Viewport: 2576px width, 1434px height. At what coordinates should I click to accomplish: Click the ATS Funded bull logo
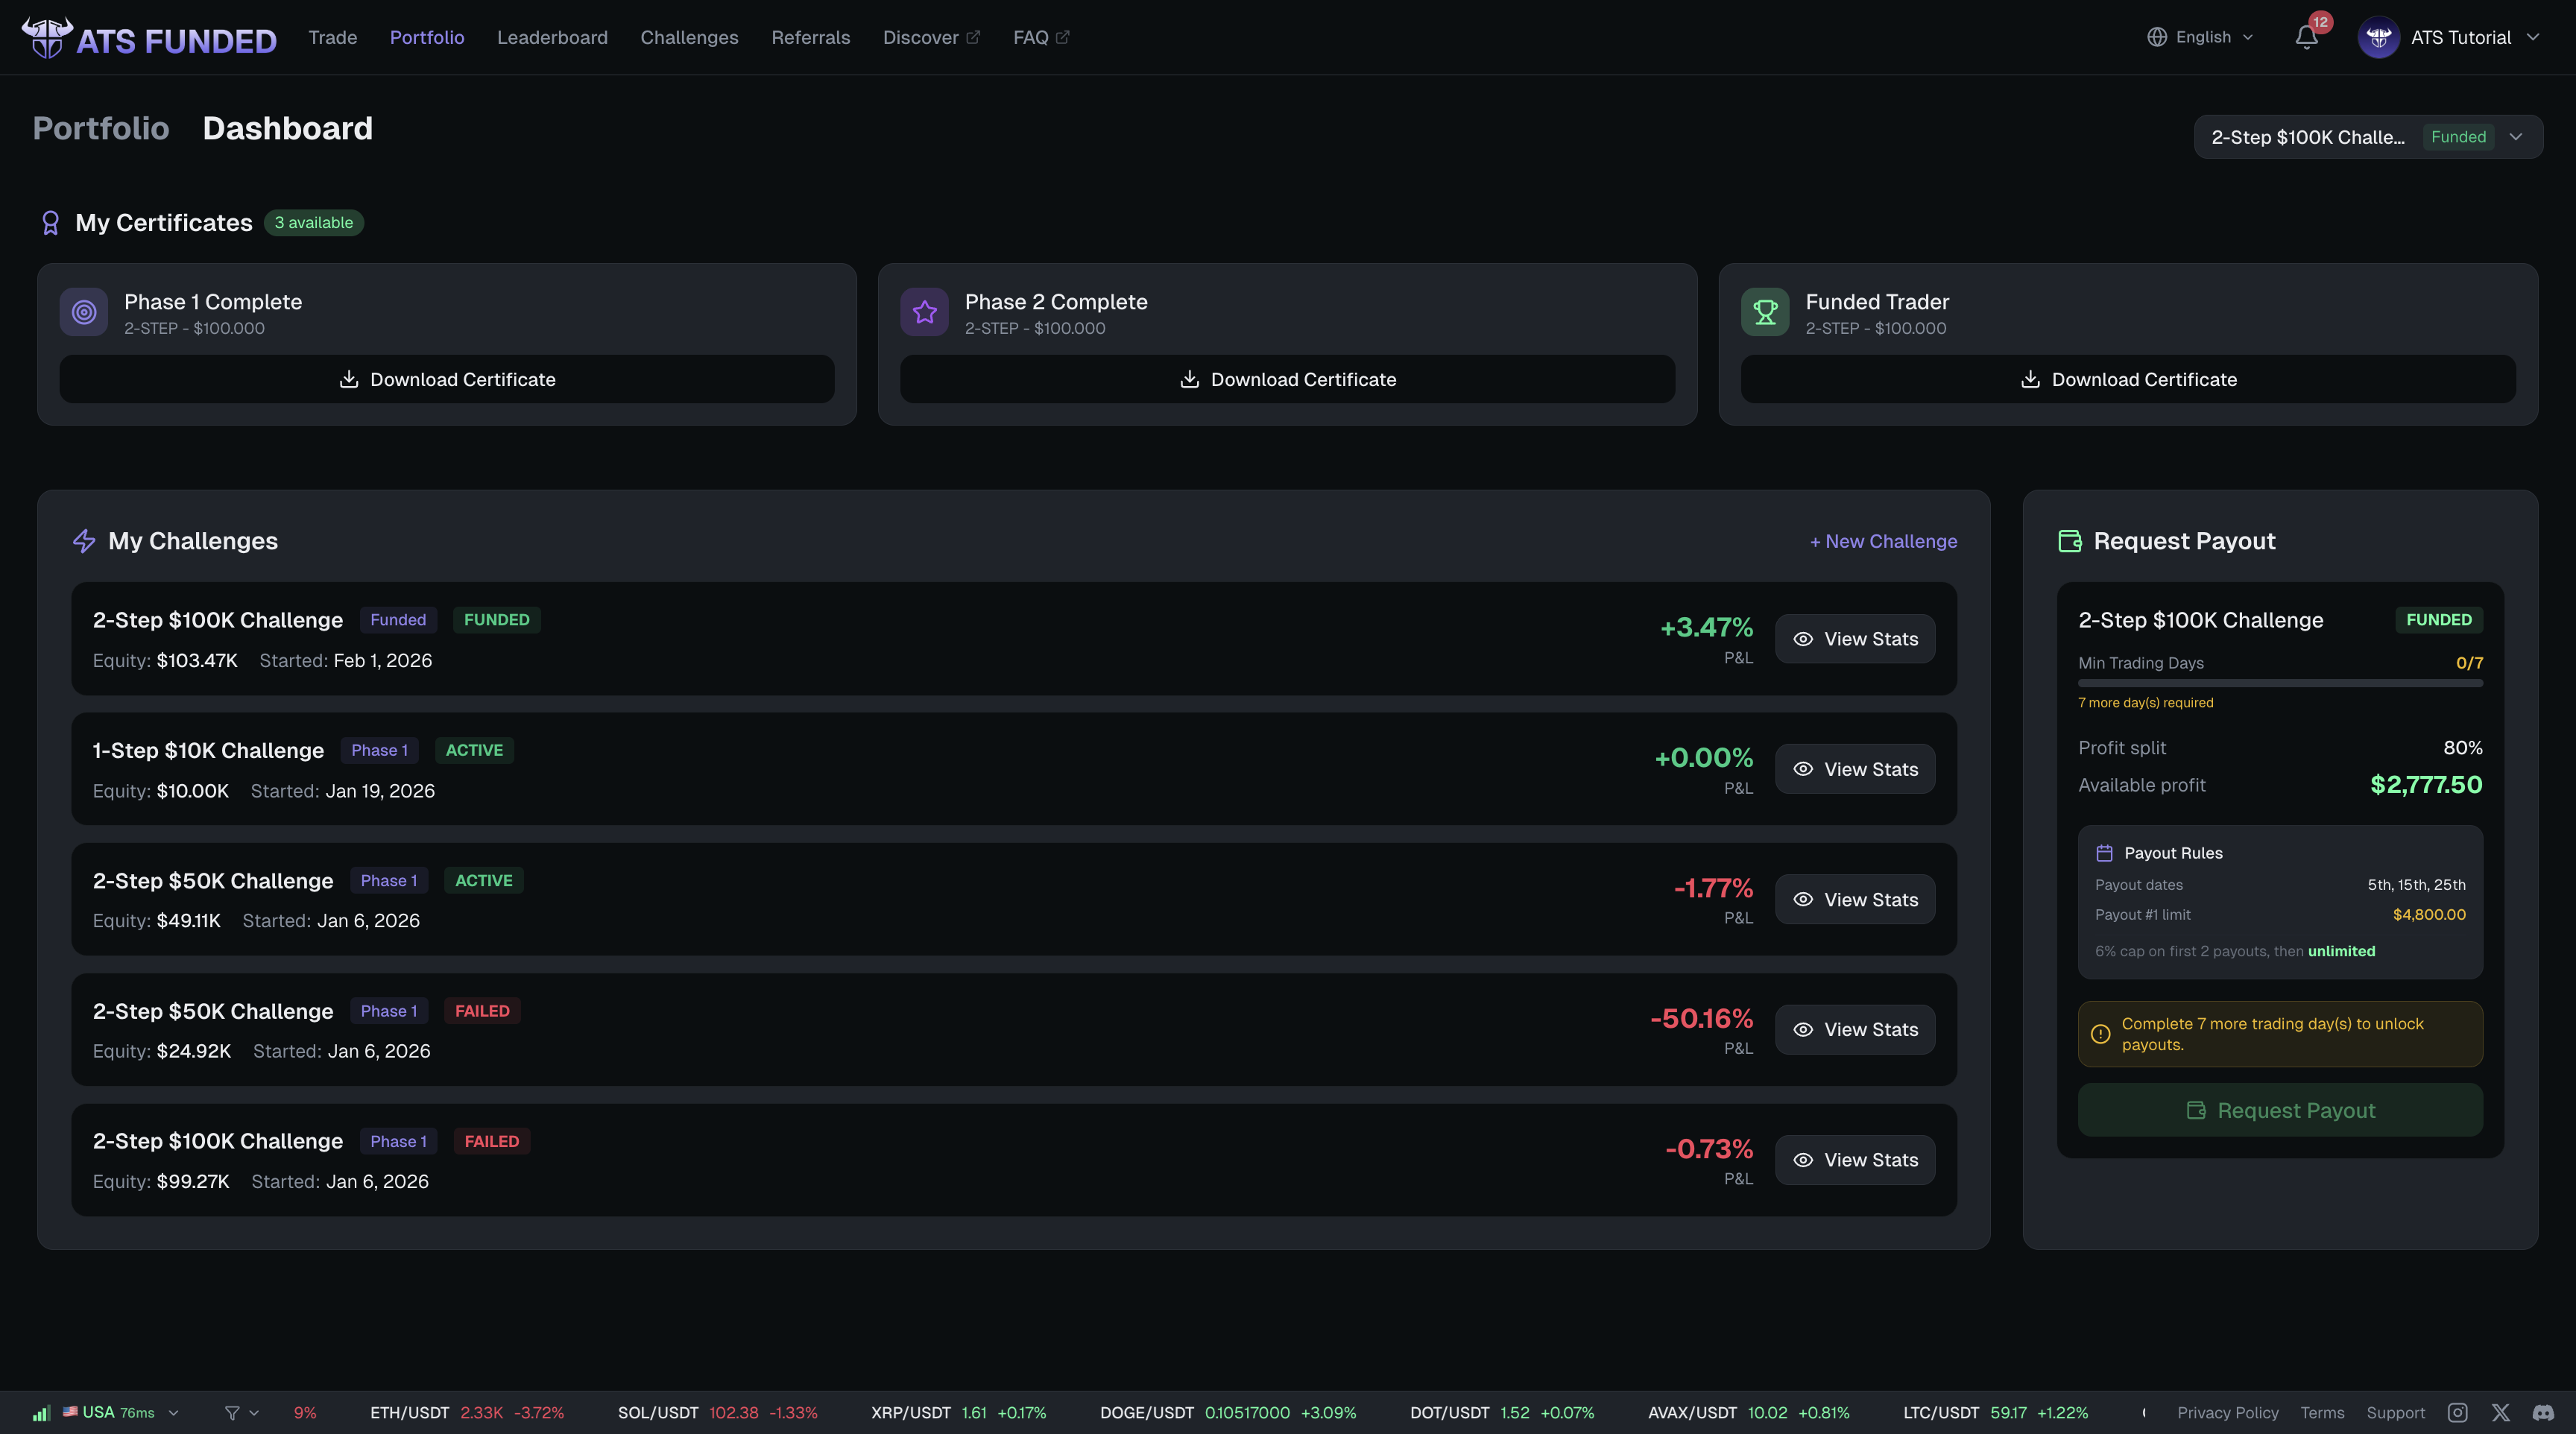coord(47,38)
